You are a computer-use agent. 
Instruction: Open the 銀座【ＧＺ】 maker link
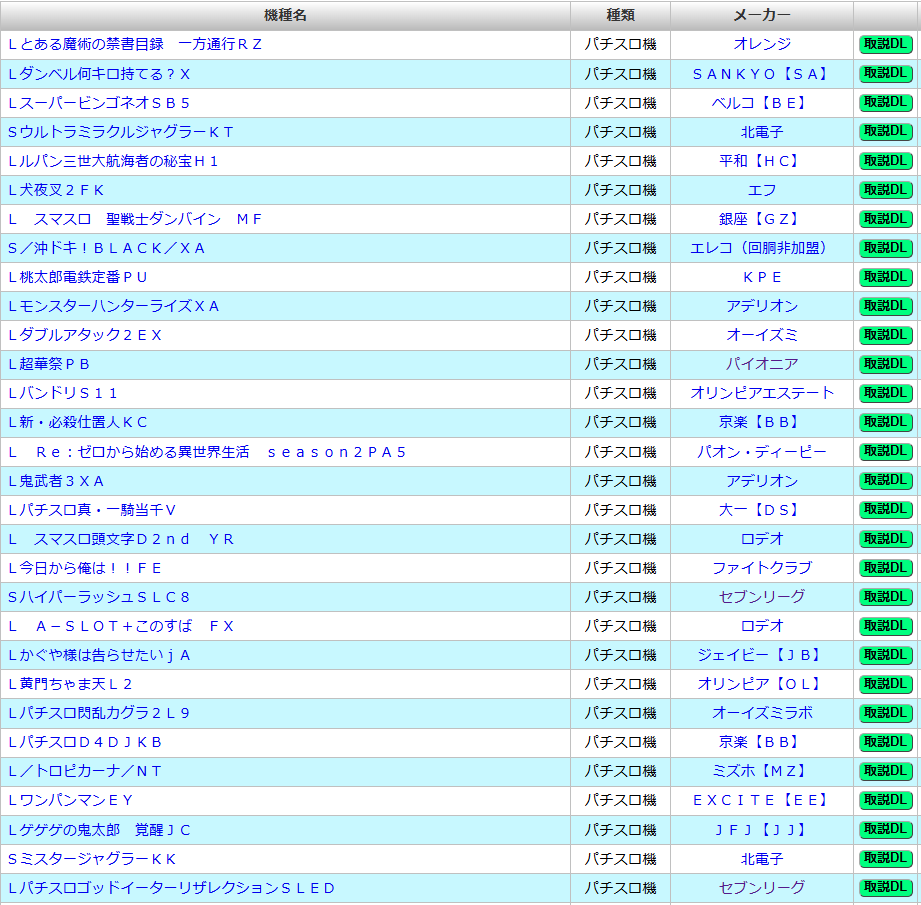click(x=762, y=220)
